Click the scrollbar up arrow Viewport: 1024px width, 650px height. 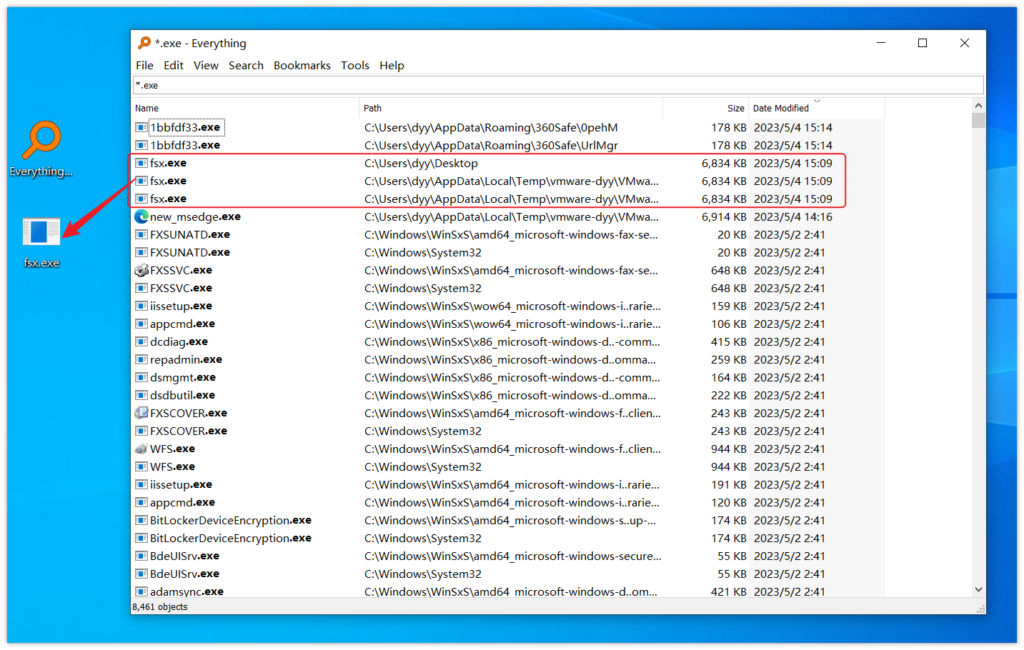click(978, 106)
